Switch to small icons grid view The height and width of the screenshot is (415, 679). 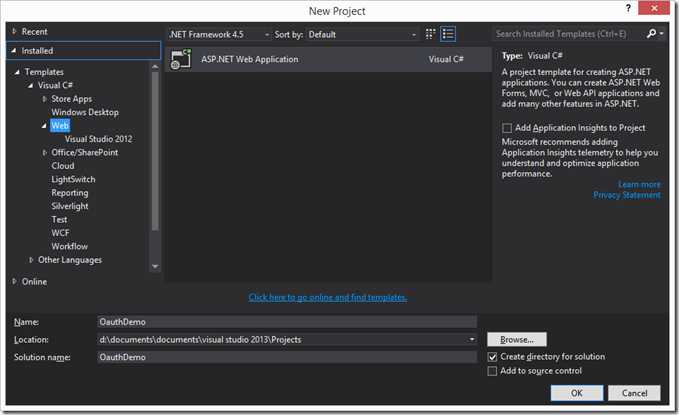[430, 34]
